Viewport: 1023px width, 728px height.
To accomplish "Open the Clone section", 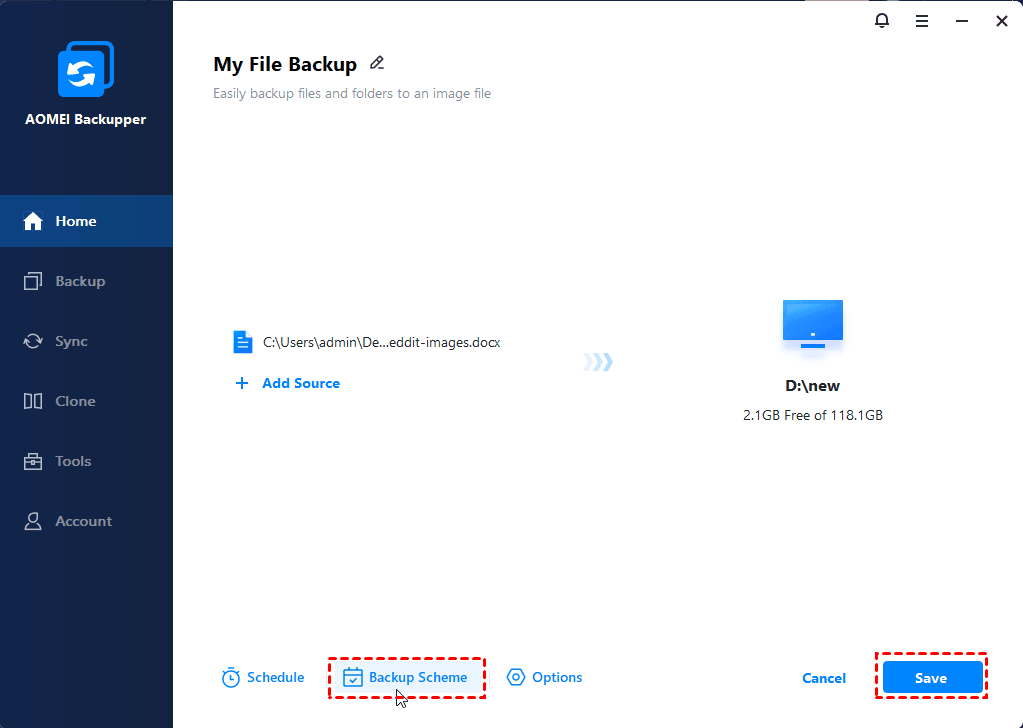I will point(86,401).
